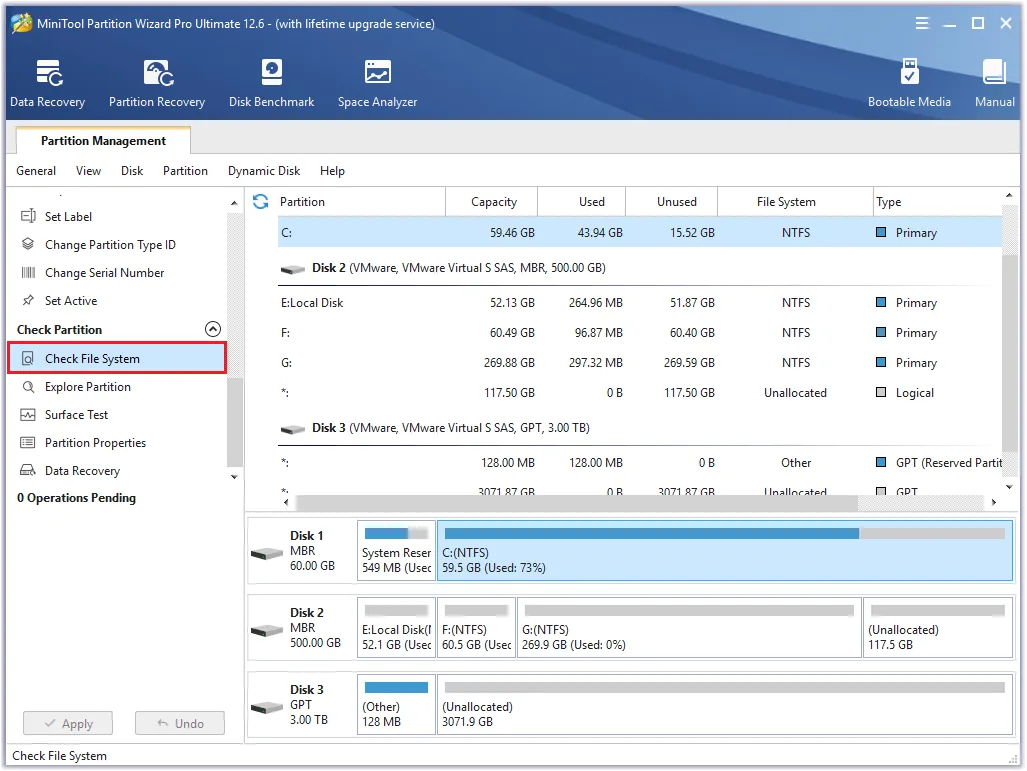Sort by the Type column header
Viewport: 1027px width, 771px height.
(x=938, y=202)
